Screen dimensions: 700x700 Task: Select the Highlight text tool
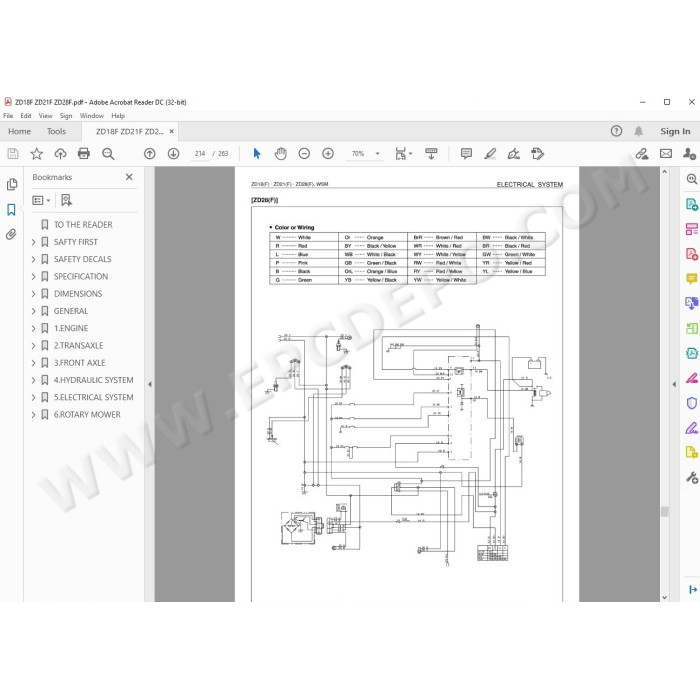tap(490, 154)
